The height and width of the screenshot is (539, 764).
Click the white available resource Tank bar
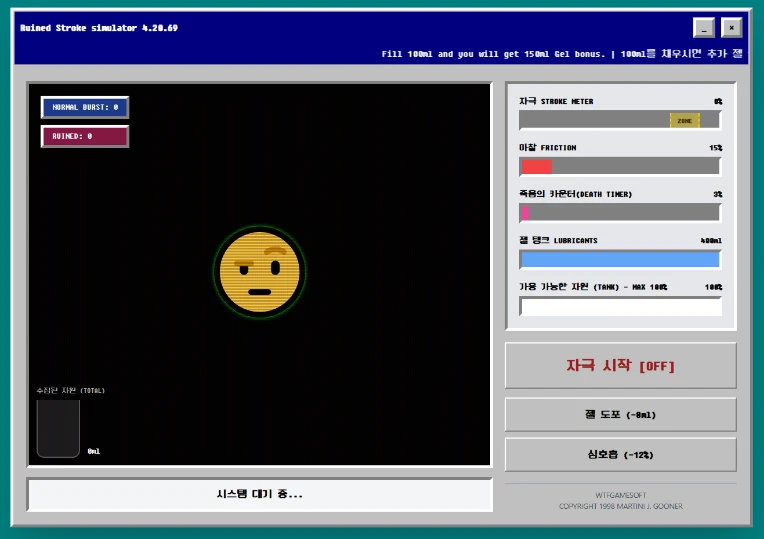[620, 306]
